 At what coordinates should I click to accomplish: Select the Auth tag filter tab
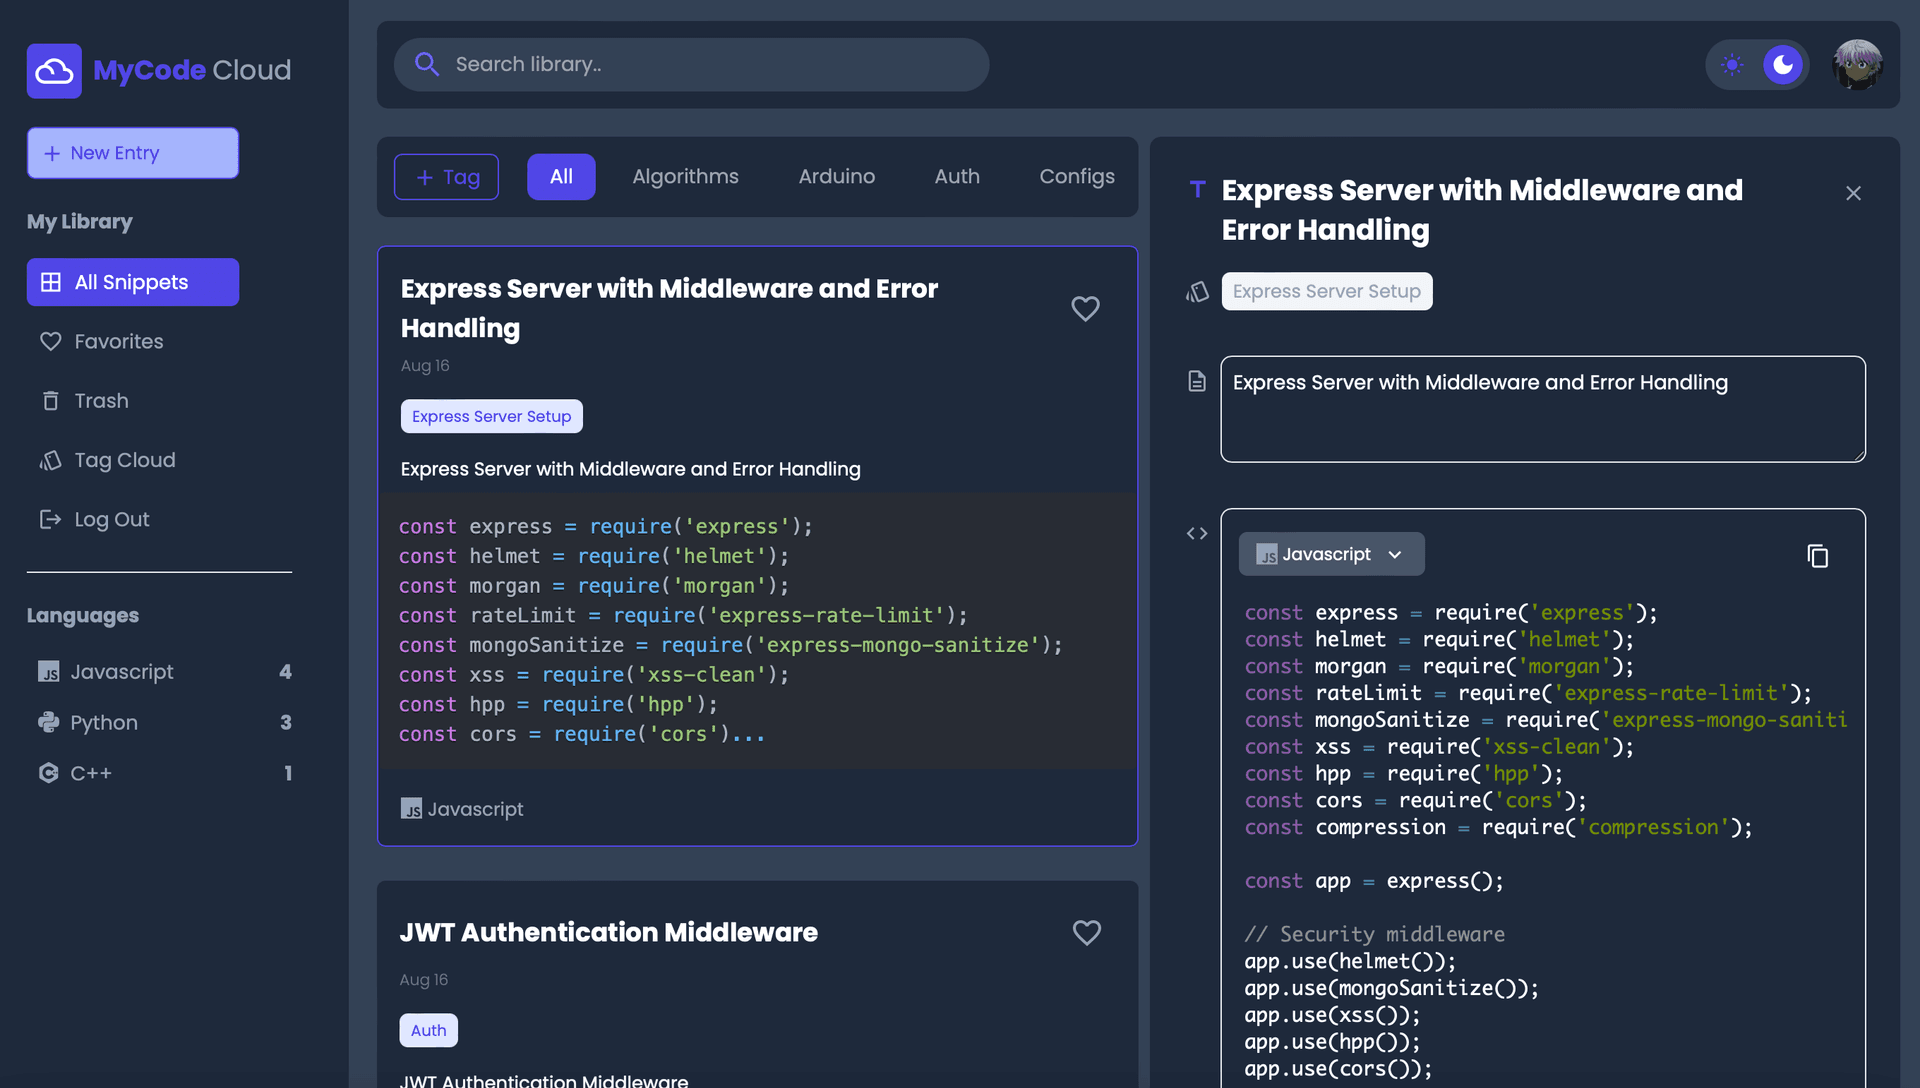957,175
